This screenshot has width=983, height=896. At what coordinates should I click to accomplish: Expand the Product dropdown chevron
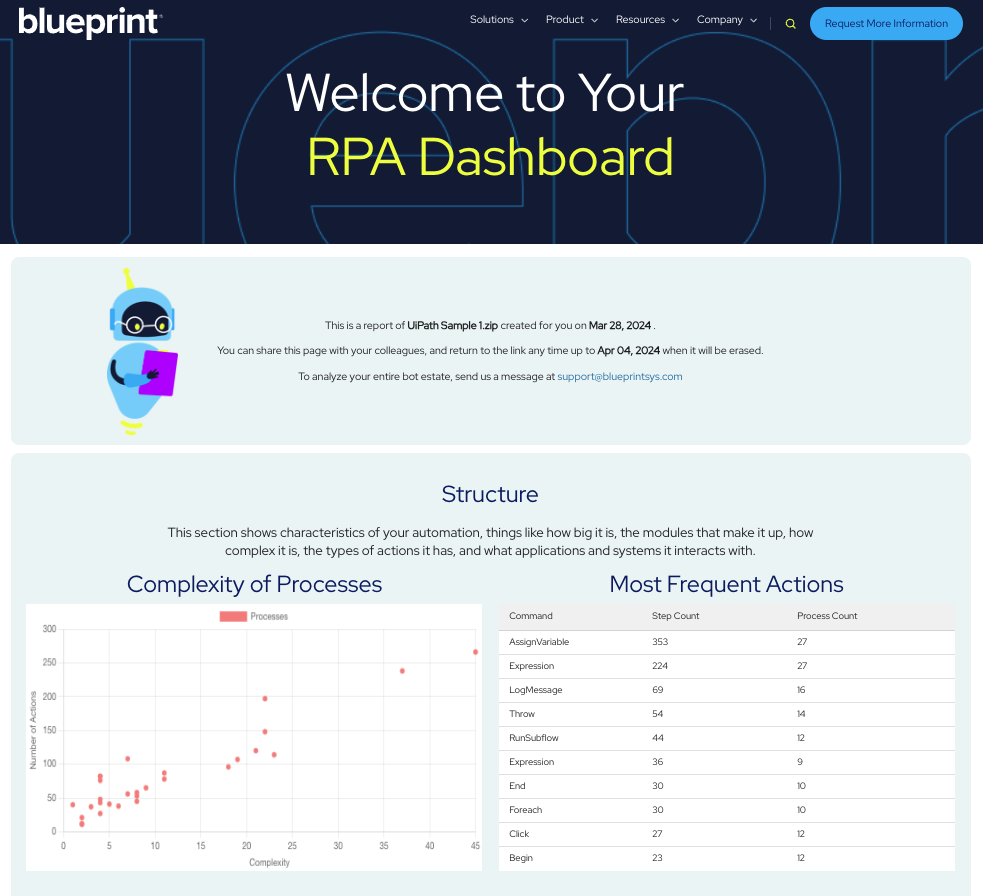click(595, 20)
